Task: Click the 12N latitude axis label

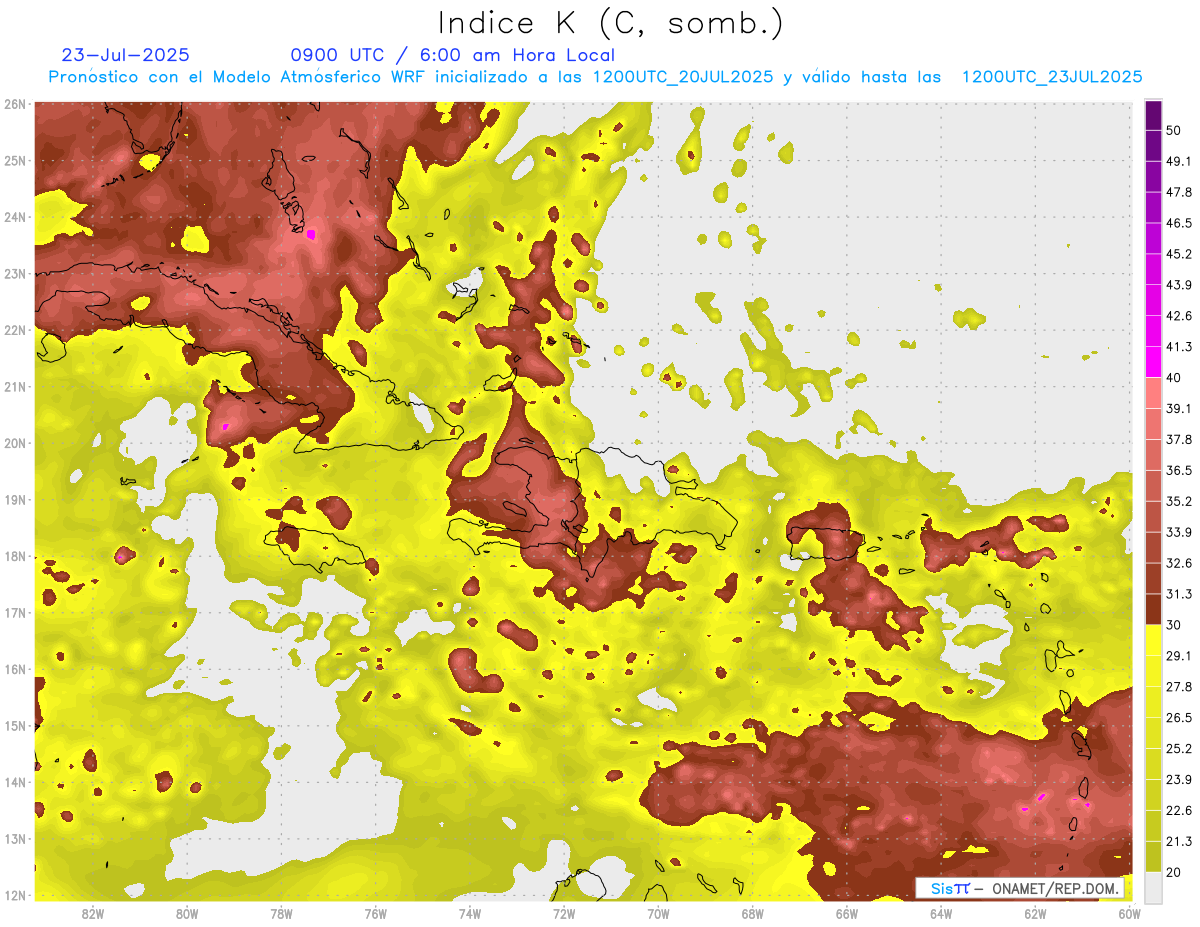Action: coord(15,895)
